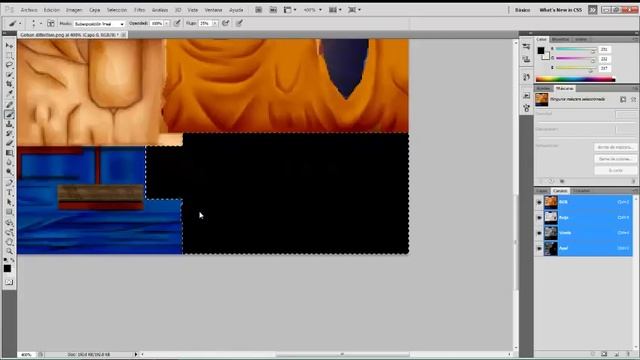
Task: Select the Crop tool
Action: click(x=9, y=84)
